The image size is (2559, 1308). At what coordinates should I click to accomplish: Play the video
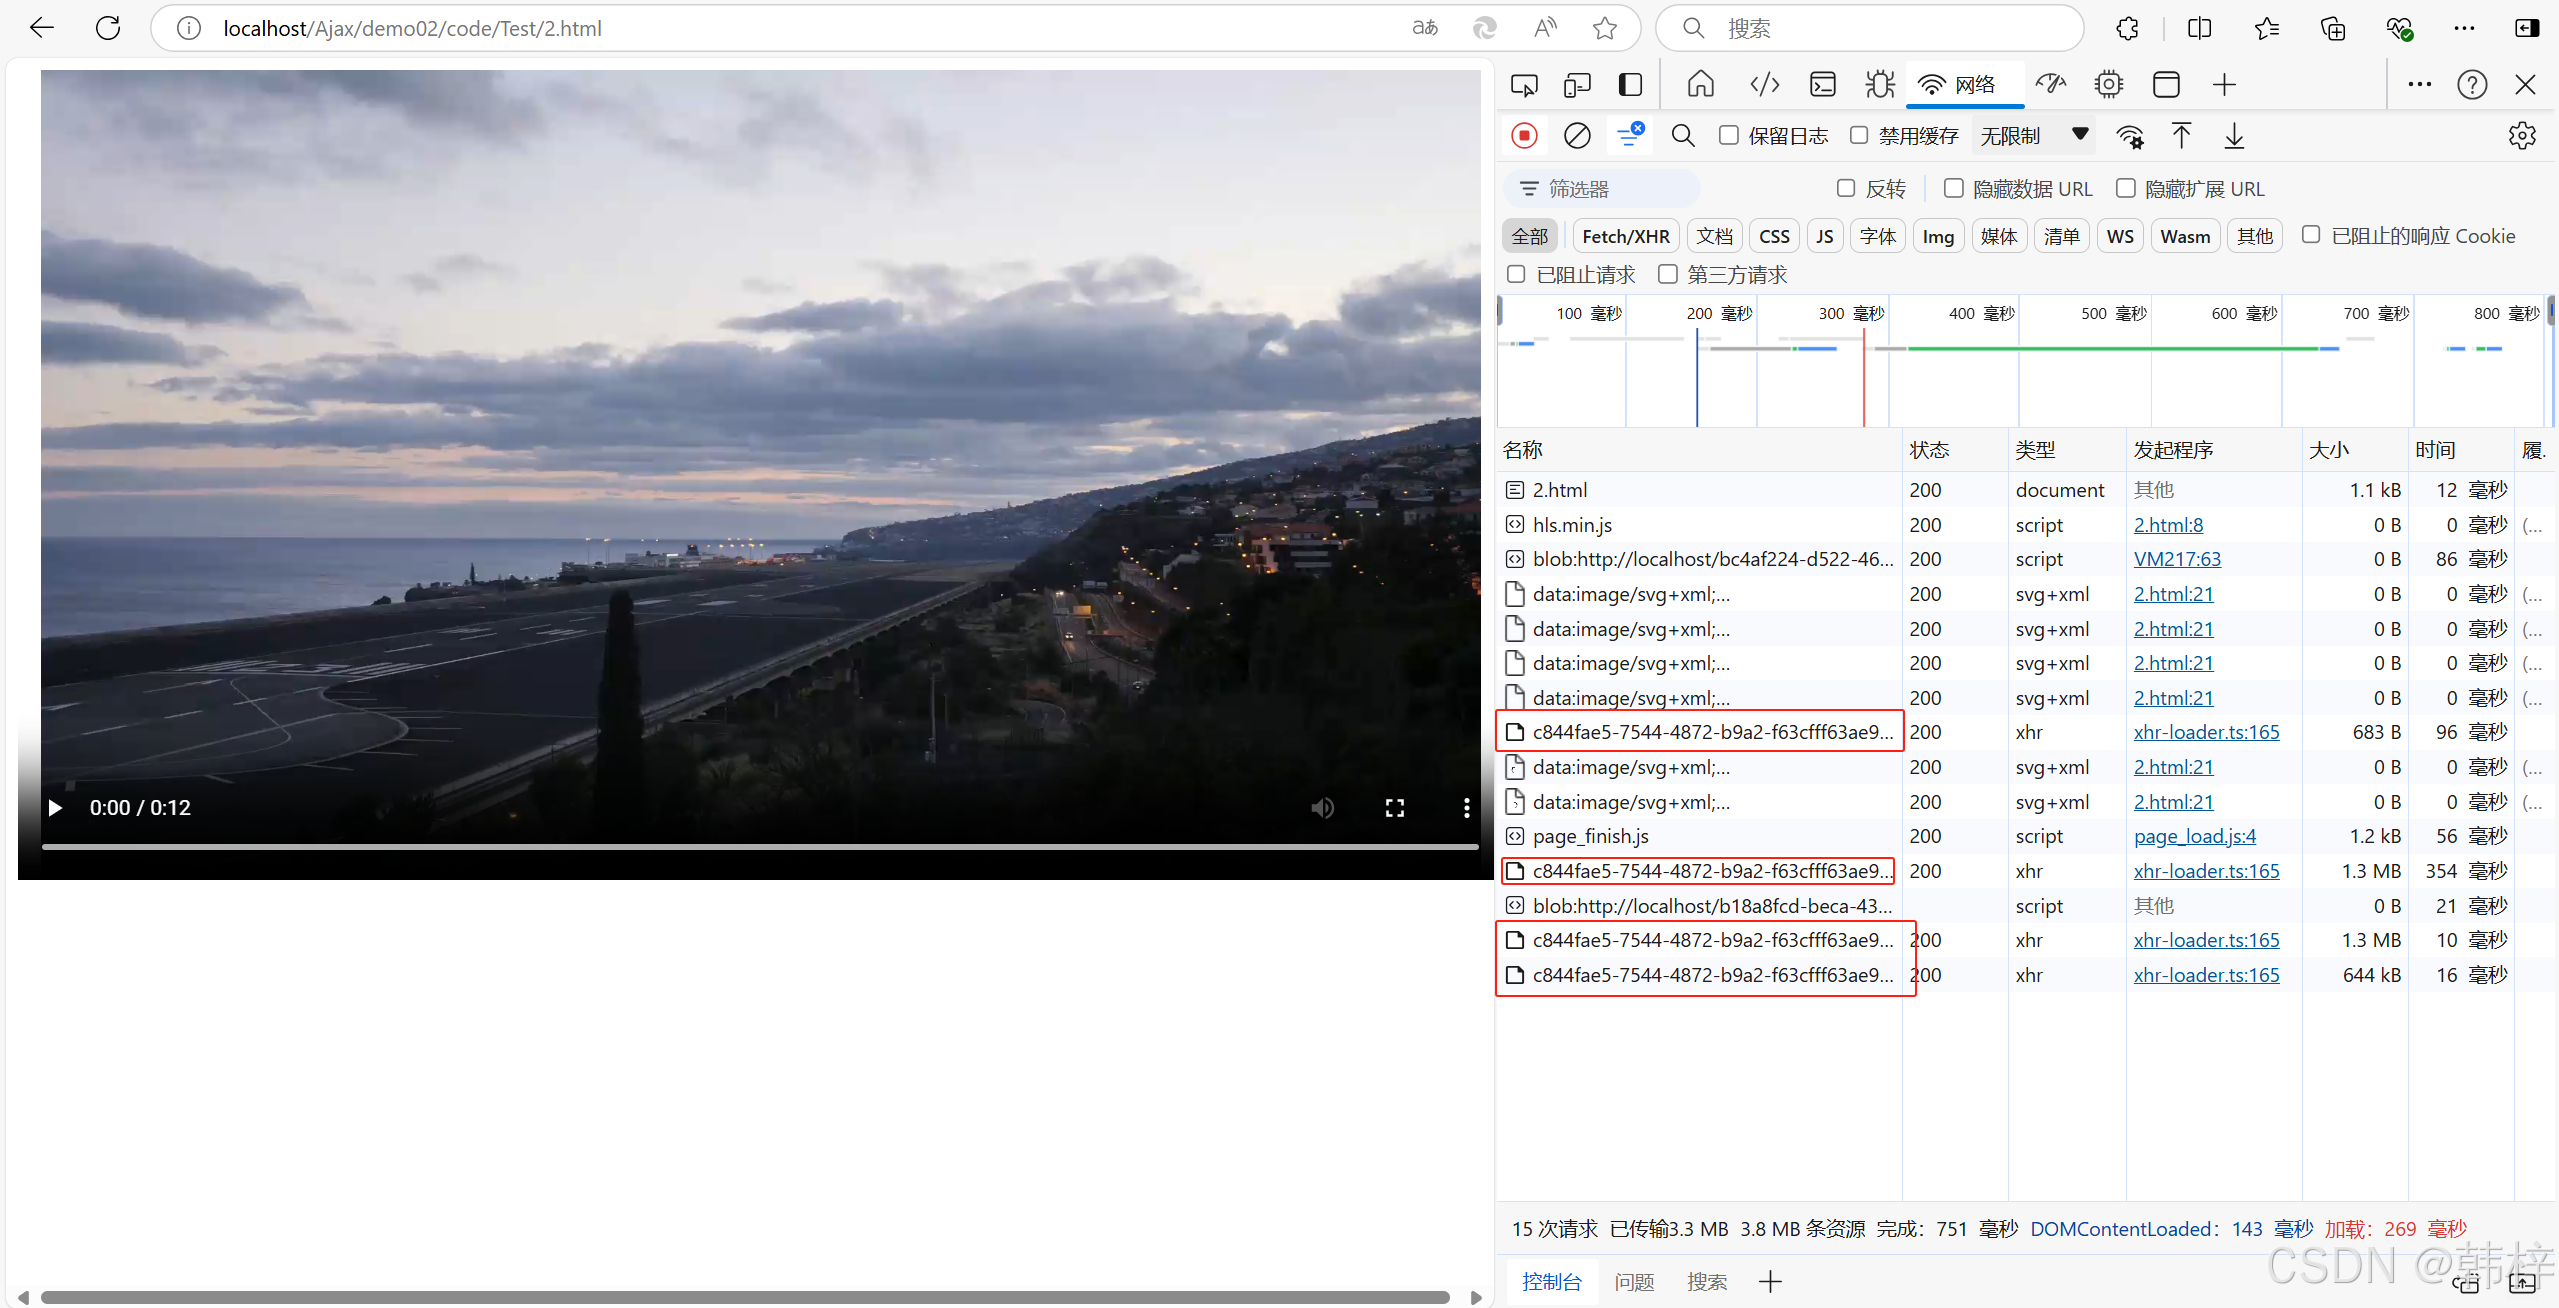click(x=55, y=807)
